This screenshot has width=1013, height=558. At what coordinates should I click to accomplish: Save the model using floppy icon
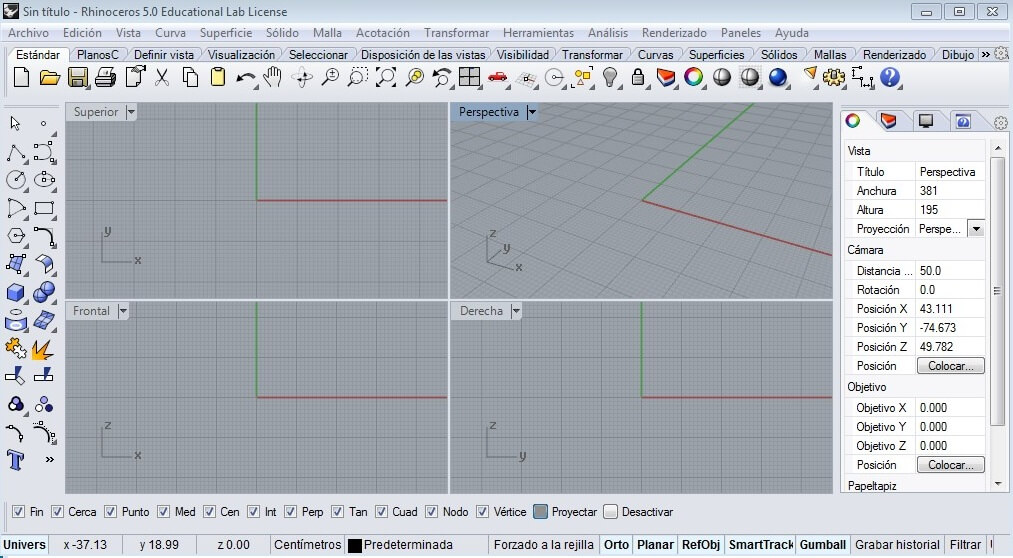78,78
